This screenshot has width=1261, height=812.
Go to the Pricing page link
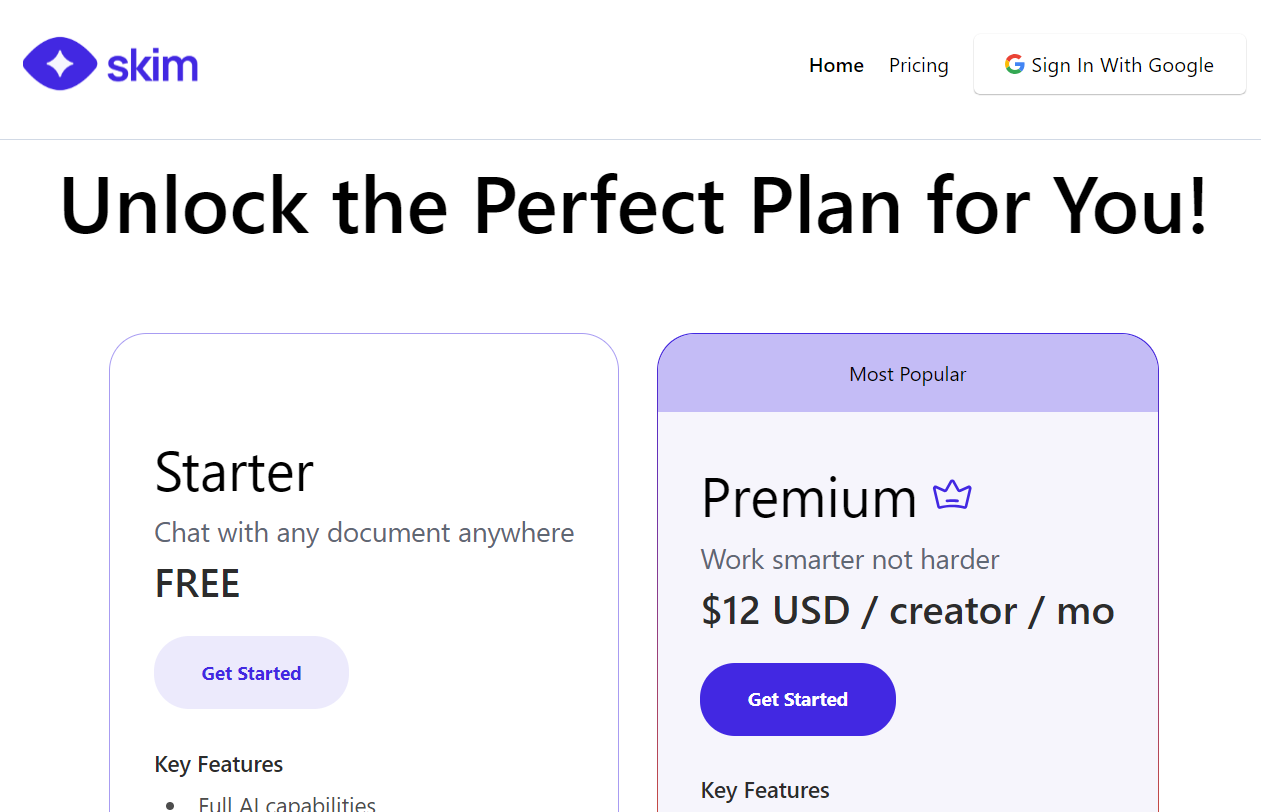tap(918, 65)
